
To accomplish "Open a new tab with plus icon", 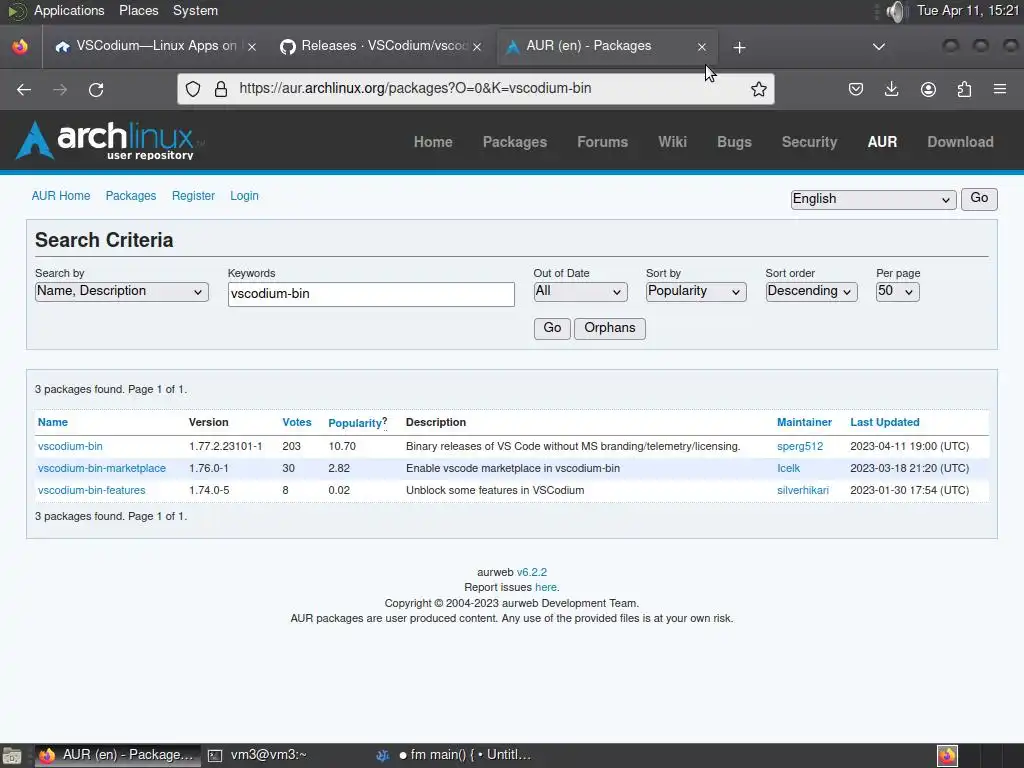I will coord(739,47).
